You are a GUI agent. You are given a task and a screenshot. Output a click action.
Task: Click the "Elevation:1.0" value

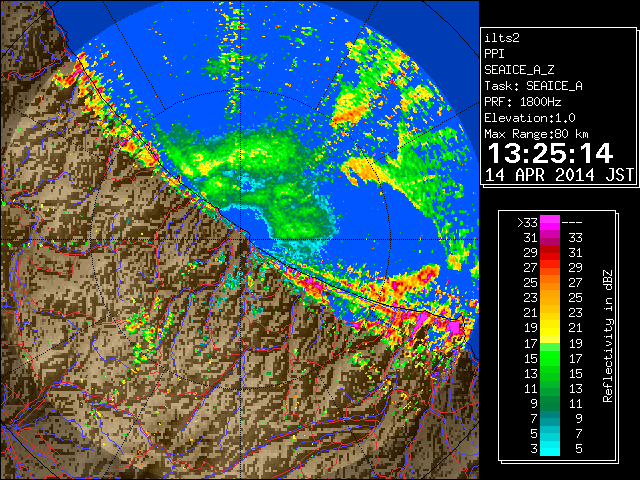(x=530, y=118)
